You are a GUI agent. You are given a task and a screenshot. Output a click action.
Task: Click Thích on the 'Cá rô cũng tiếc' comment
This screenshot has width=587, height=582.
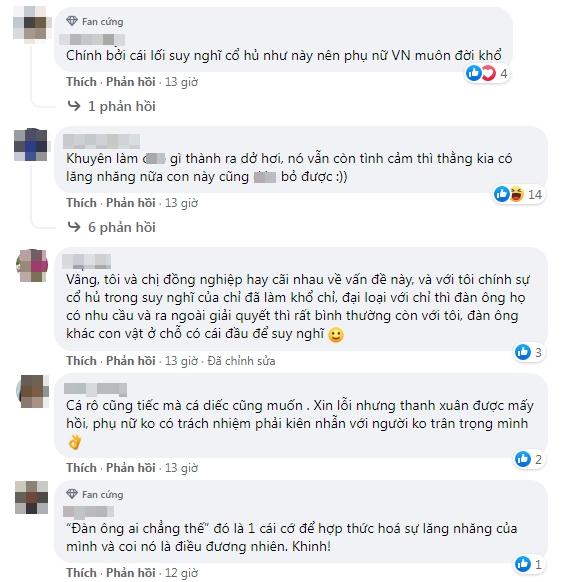(x=81, y=467)
